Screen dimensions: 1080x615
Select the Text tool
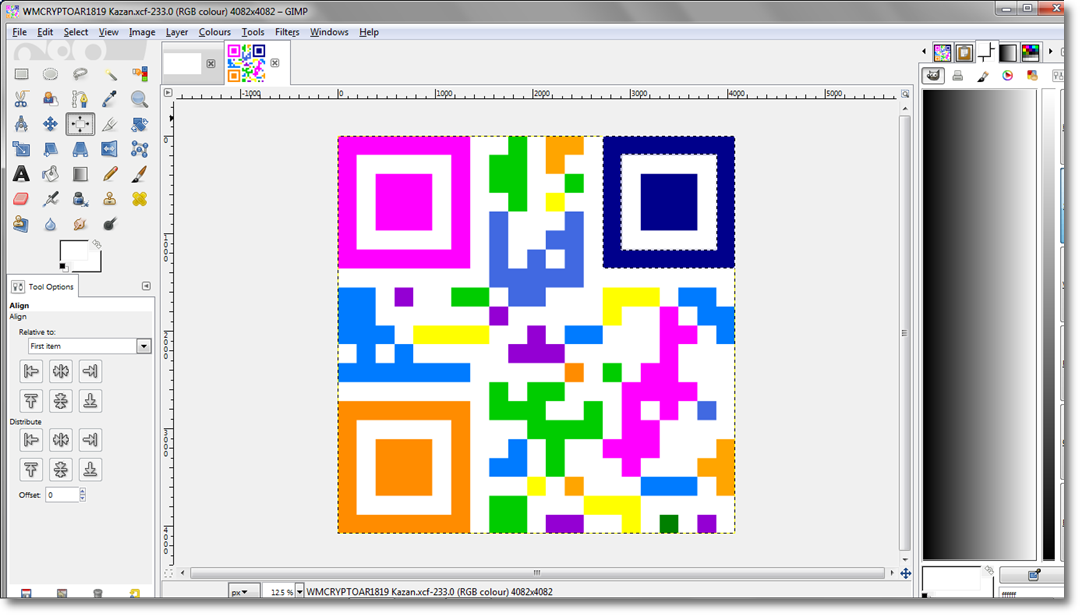(x=21, y=174)
